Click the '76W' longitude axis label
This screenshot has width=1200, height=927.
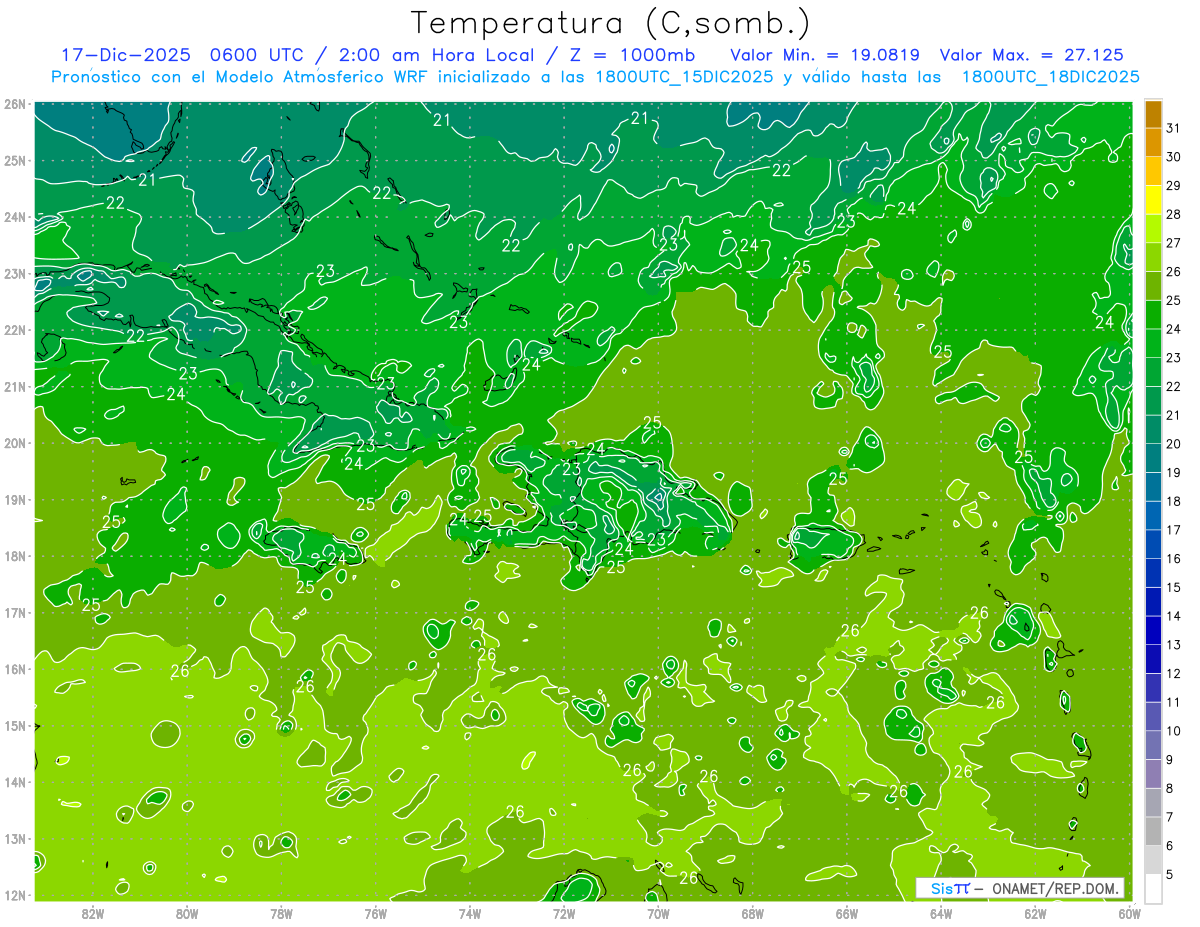pyautogui.click(x=375, y=912)
